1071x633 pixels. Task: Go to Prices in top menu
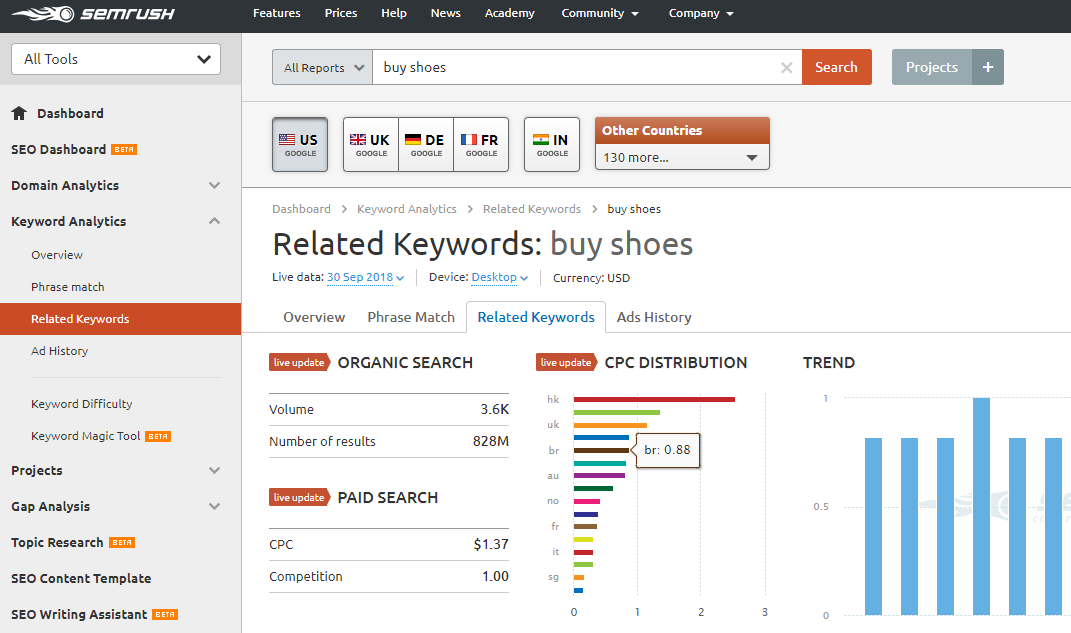click(341, 13)
